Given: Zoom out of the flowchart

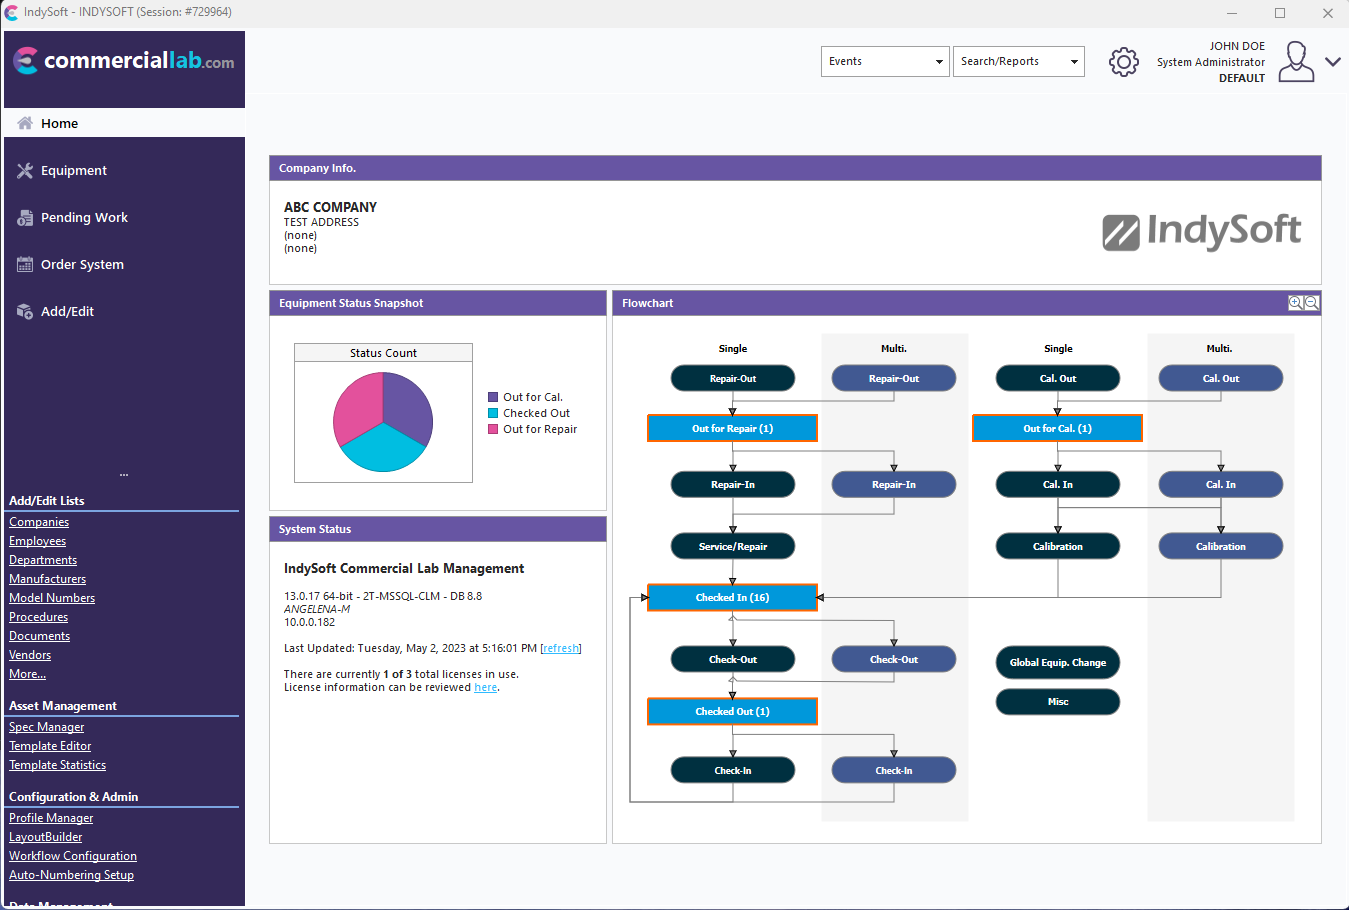Looking at the screenshot, I should (x=1311, y=303).
